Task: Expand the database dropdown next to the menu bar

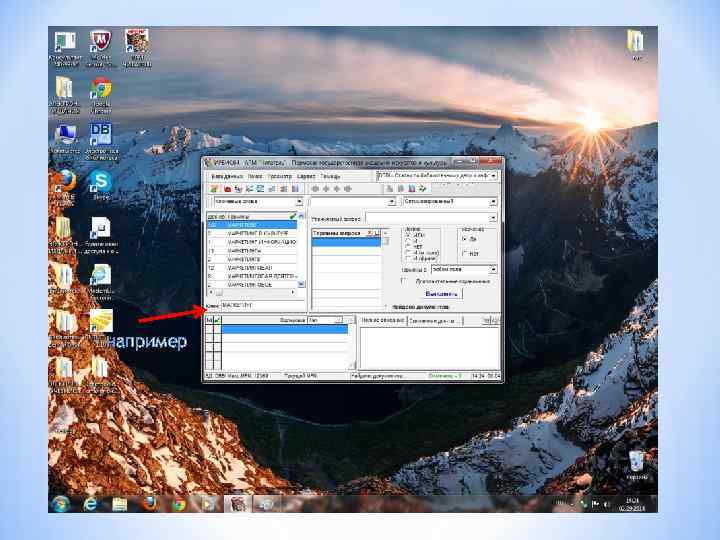Action: coord(494,176)
